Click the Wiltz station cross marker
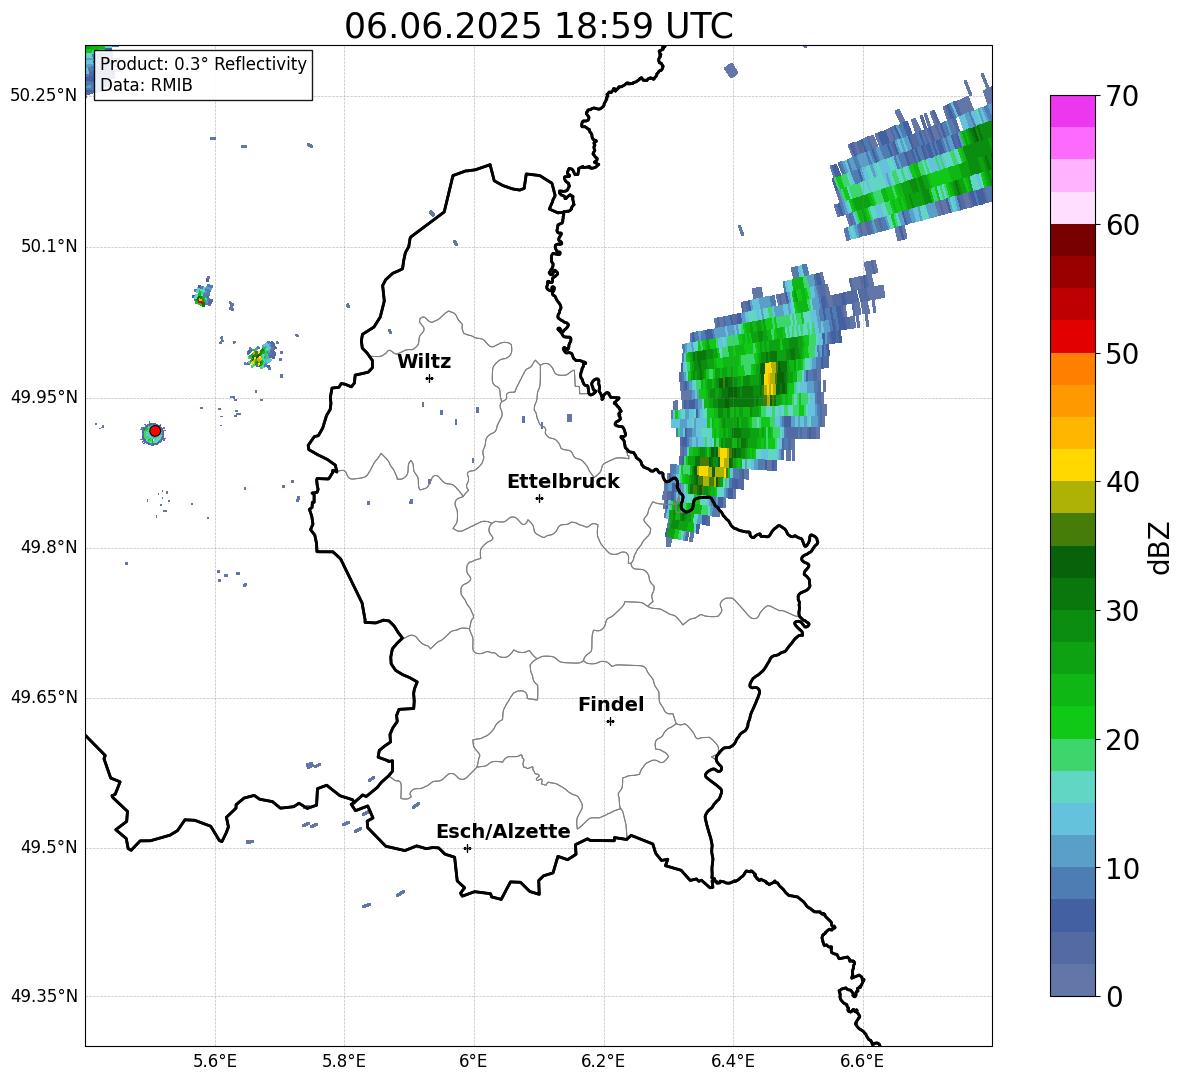Screen dimensions: 1184x1081 pyautogui.click(x=430, y=378)
